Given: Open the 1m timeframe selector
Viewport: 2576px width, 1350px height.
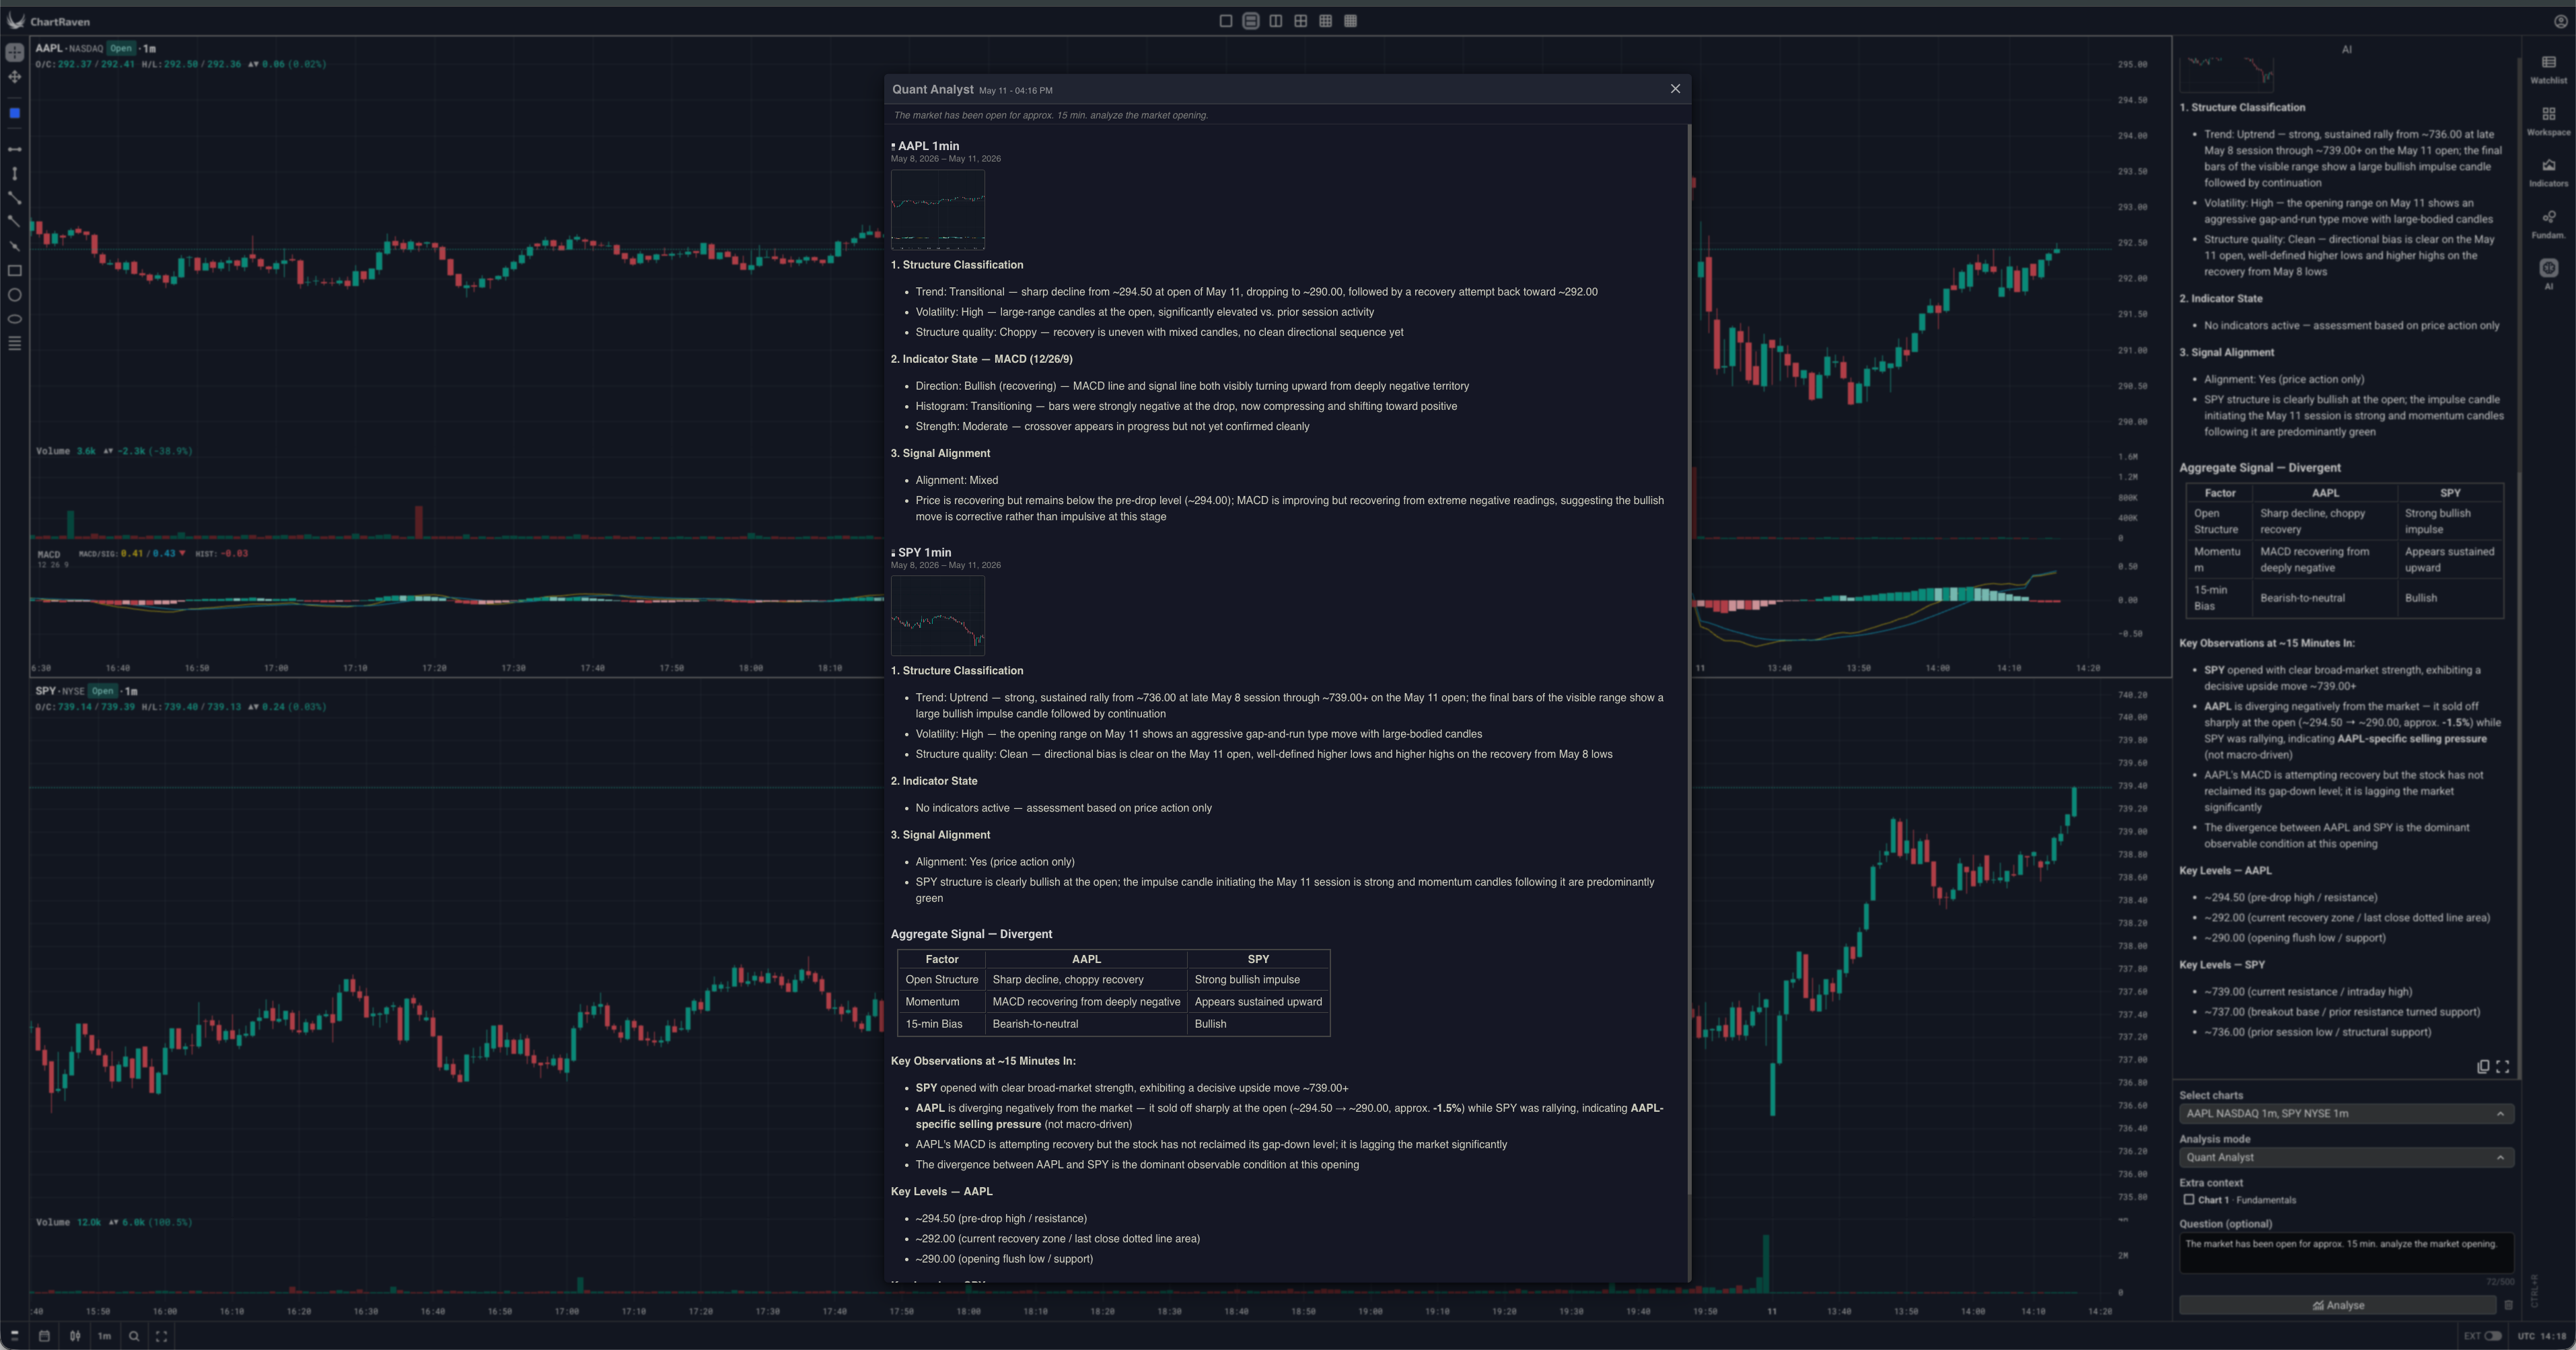Looking at the screenshot, I should click(104, 1336).
